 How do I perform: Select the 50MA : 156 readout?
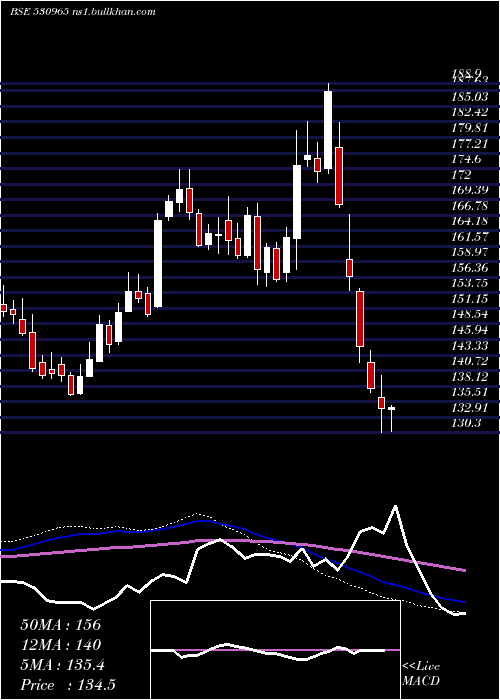click(x=61, y=625)
